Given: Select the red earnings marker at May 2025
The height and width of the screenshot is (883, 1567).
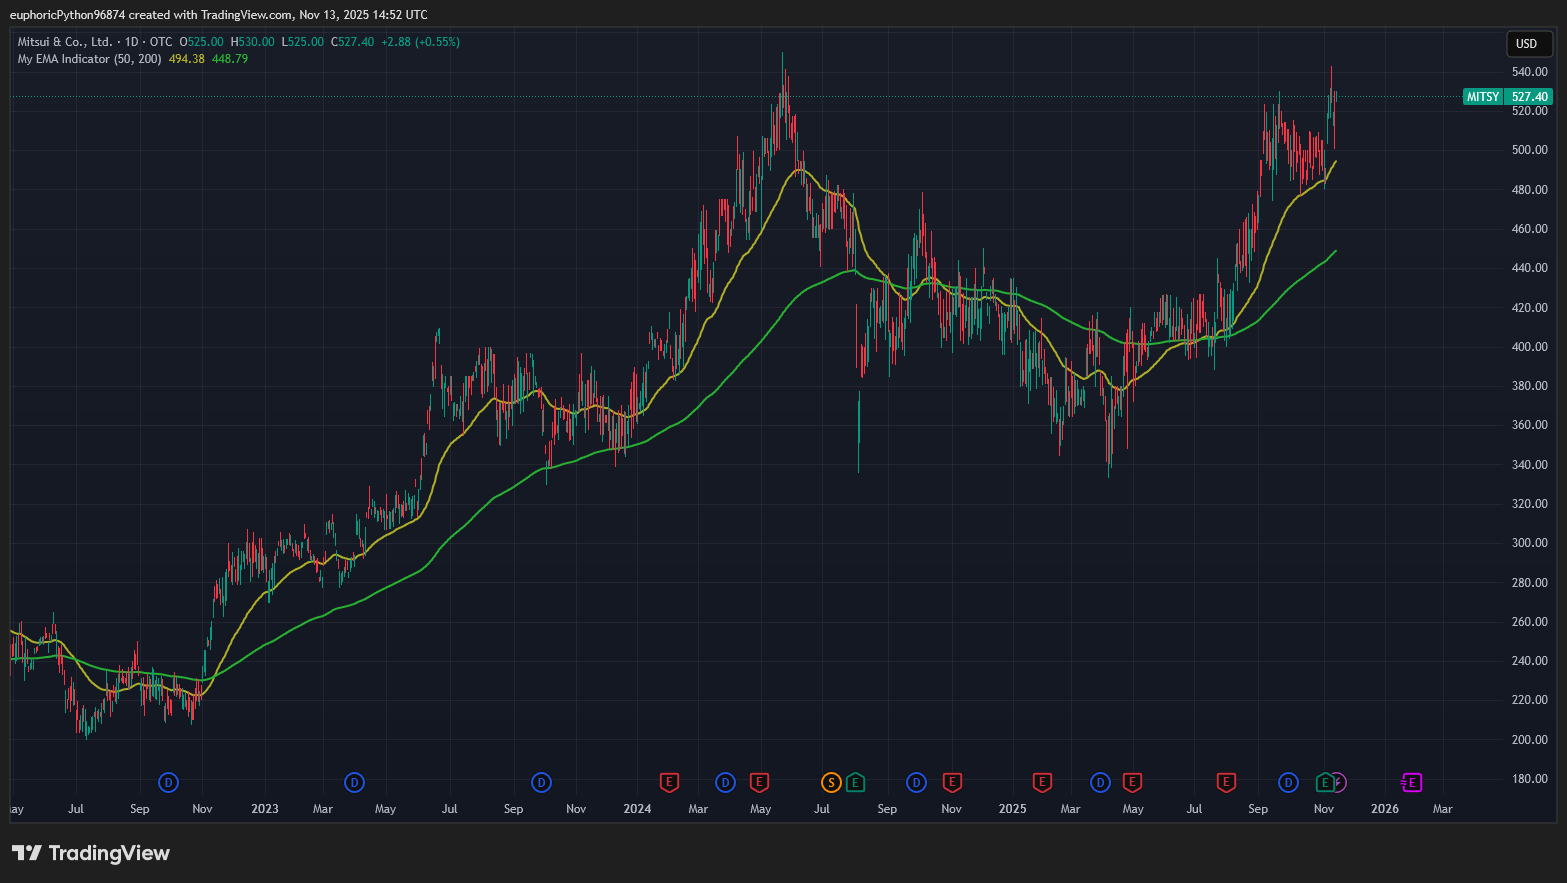Looking at the screenshot, I should click(1132, 782).
